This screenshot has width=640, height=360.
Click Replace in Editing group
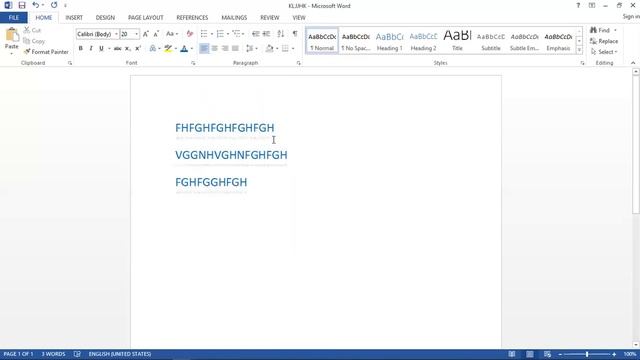pyautogui.click(x=604, y=41)
